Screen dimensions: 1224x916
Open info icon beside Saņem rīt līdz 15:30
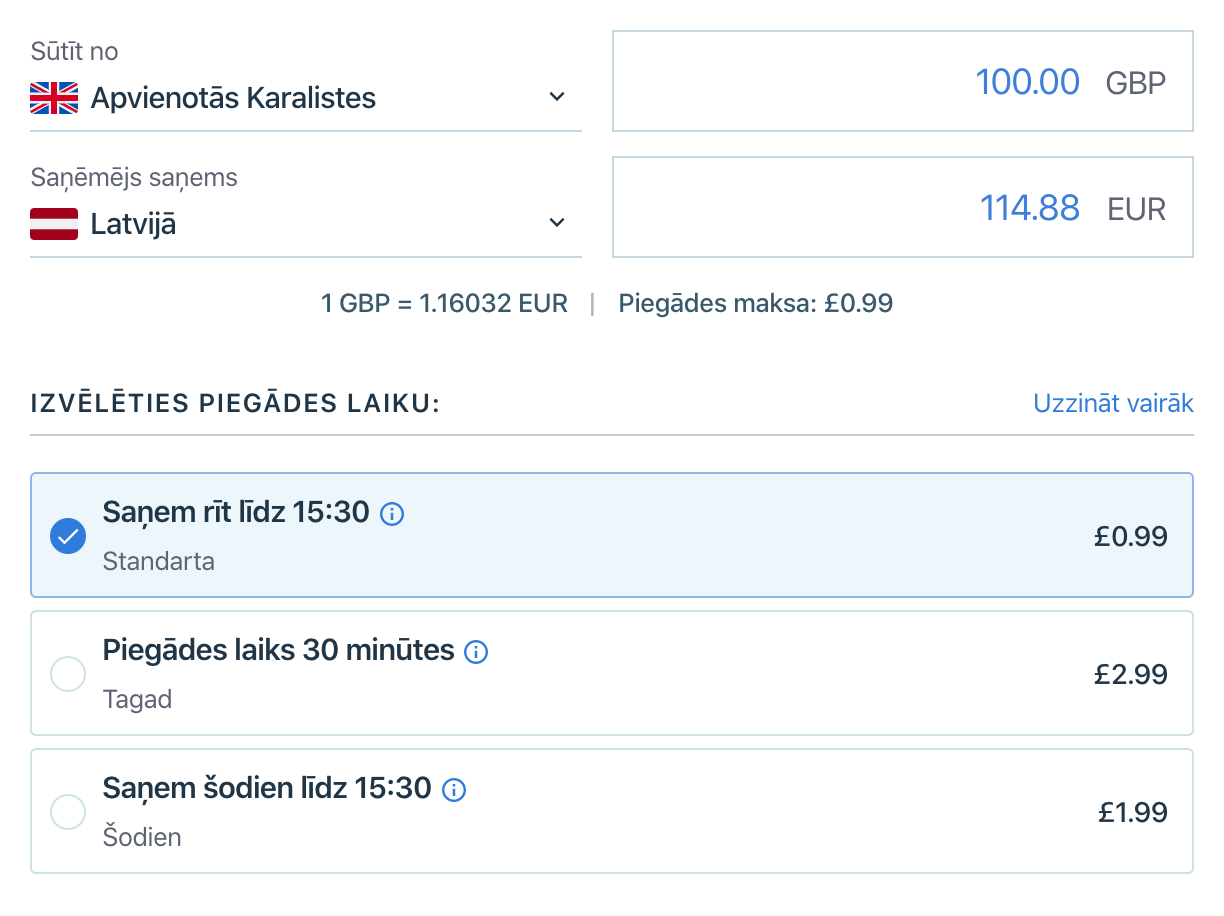[x=393, y=515]
